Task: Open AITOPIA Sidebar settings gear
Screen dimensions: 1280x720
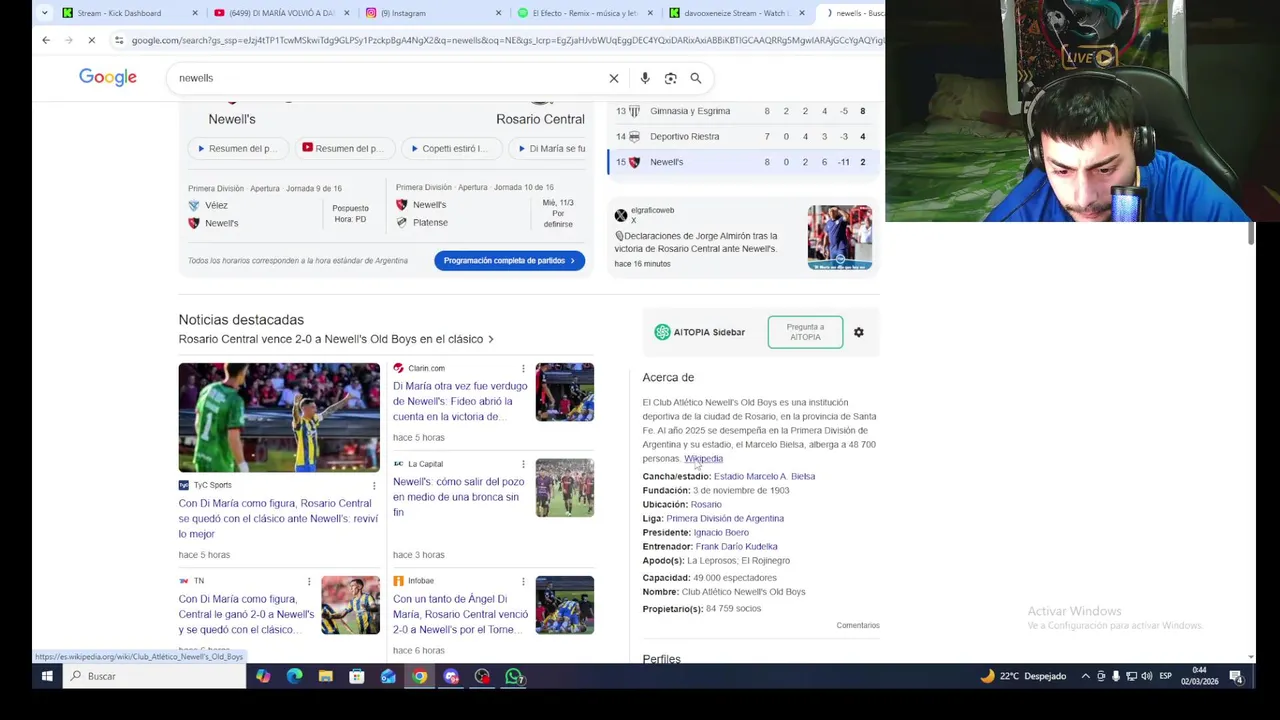Action: (859, 332)
